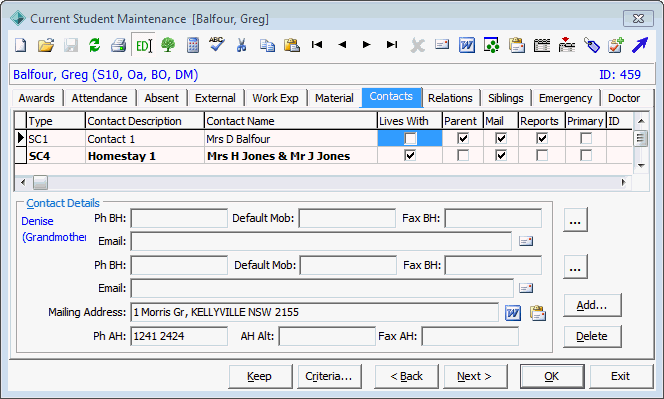664x399 pixels.
Task: Open the Criteria... button
Action: pos(329,376)
